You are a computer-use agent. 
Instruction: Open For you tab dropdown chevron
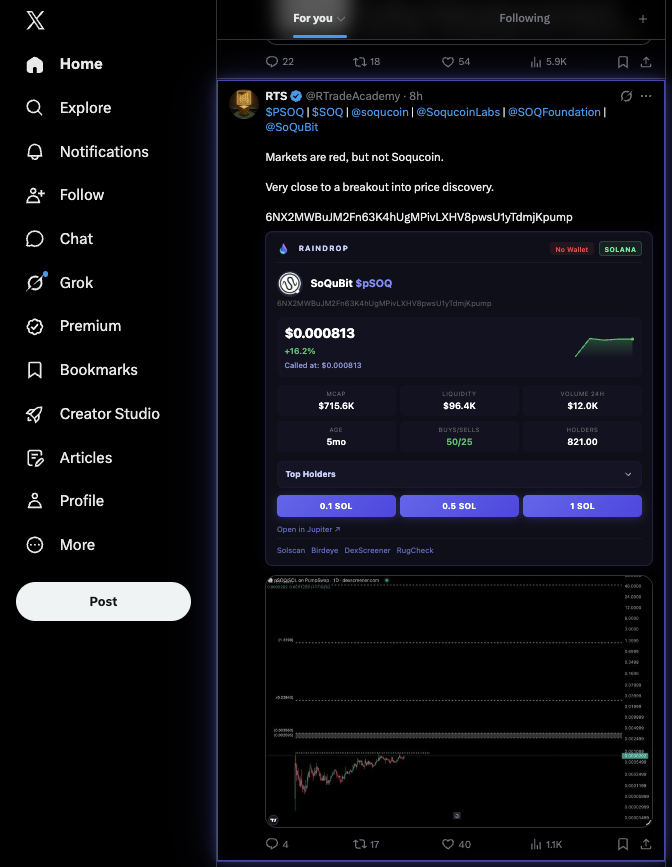[341, 19]
